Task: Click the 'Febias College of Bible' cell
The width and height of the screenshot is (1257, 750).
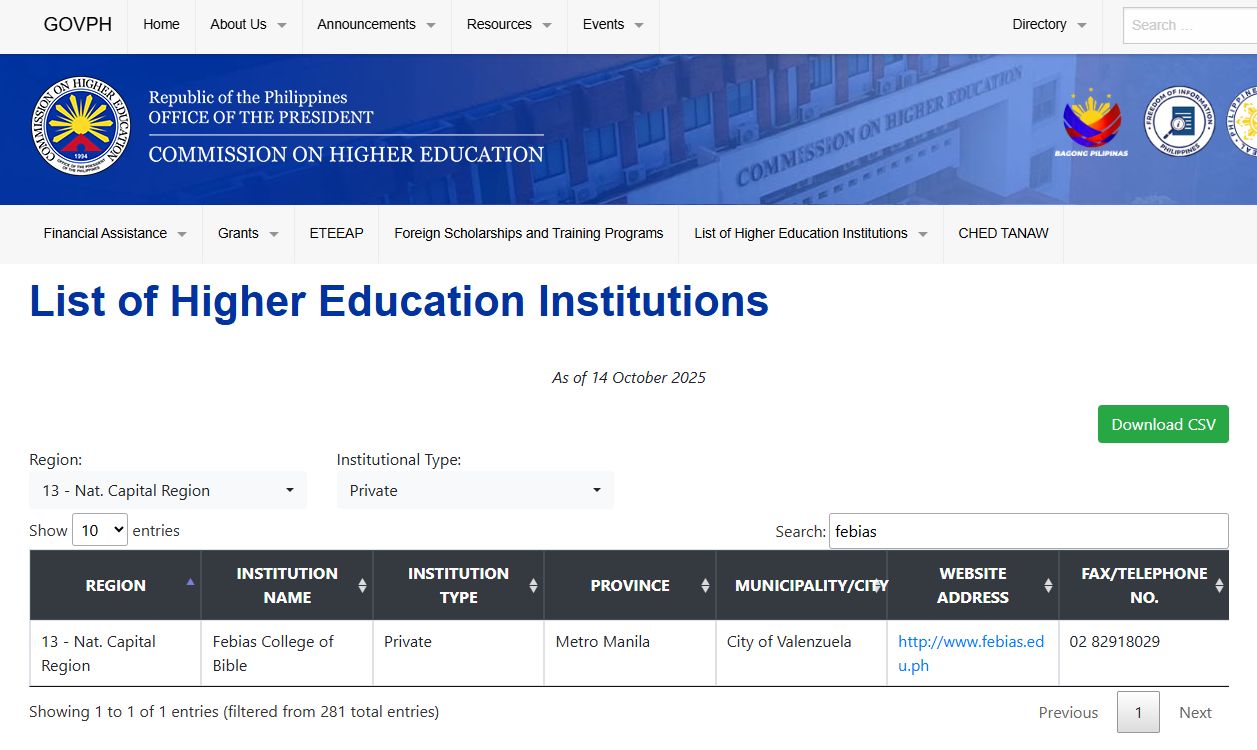Action: (287, 653)
